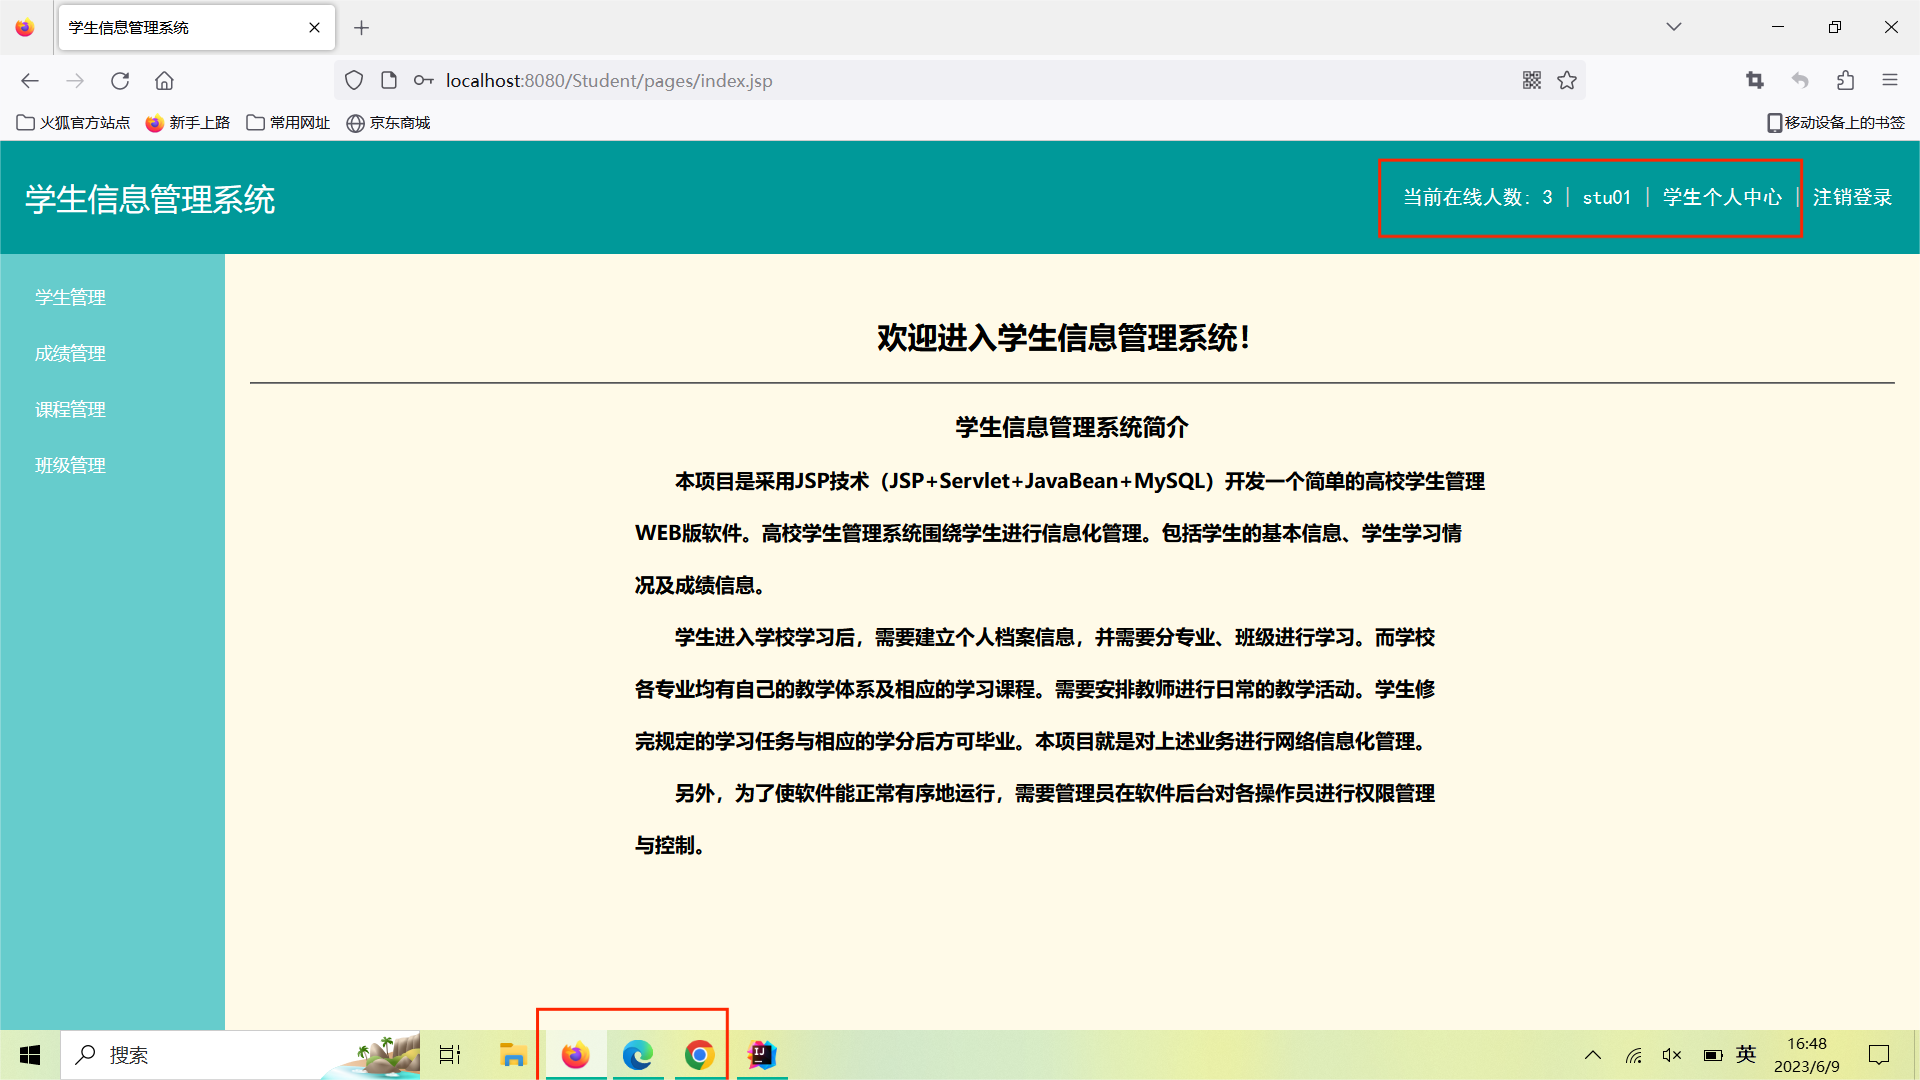1920x1080 pixels.
Task: Open a new browser tab
Action: (x=362, y=28)
